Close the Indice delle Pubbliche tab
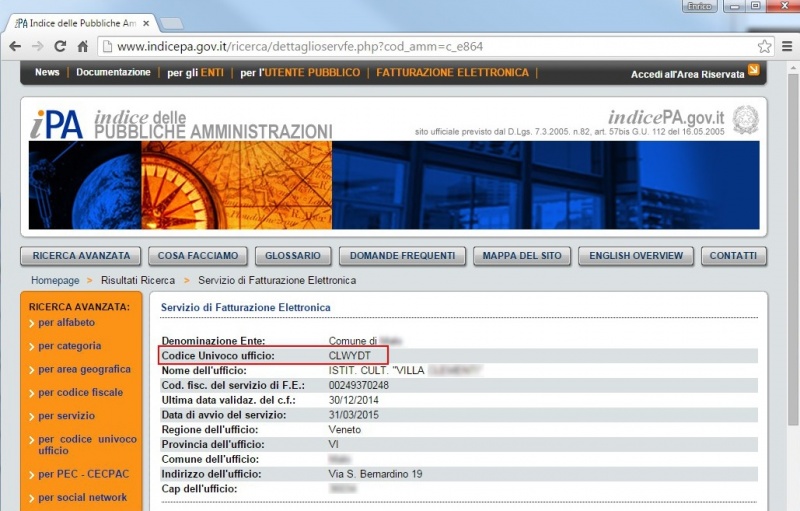Screen dimensions: 800x511 (x=146, y=23)
